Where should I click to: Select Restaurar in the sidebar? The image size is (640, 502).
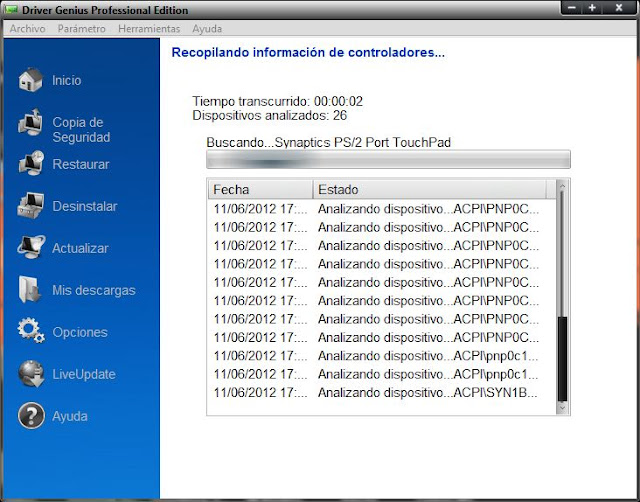[x=81, y=164]
